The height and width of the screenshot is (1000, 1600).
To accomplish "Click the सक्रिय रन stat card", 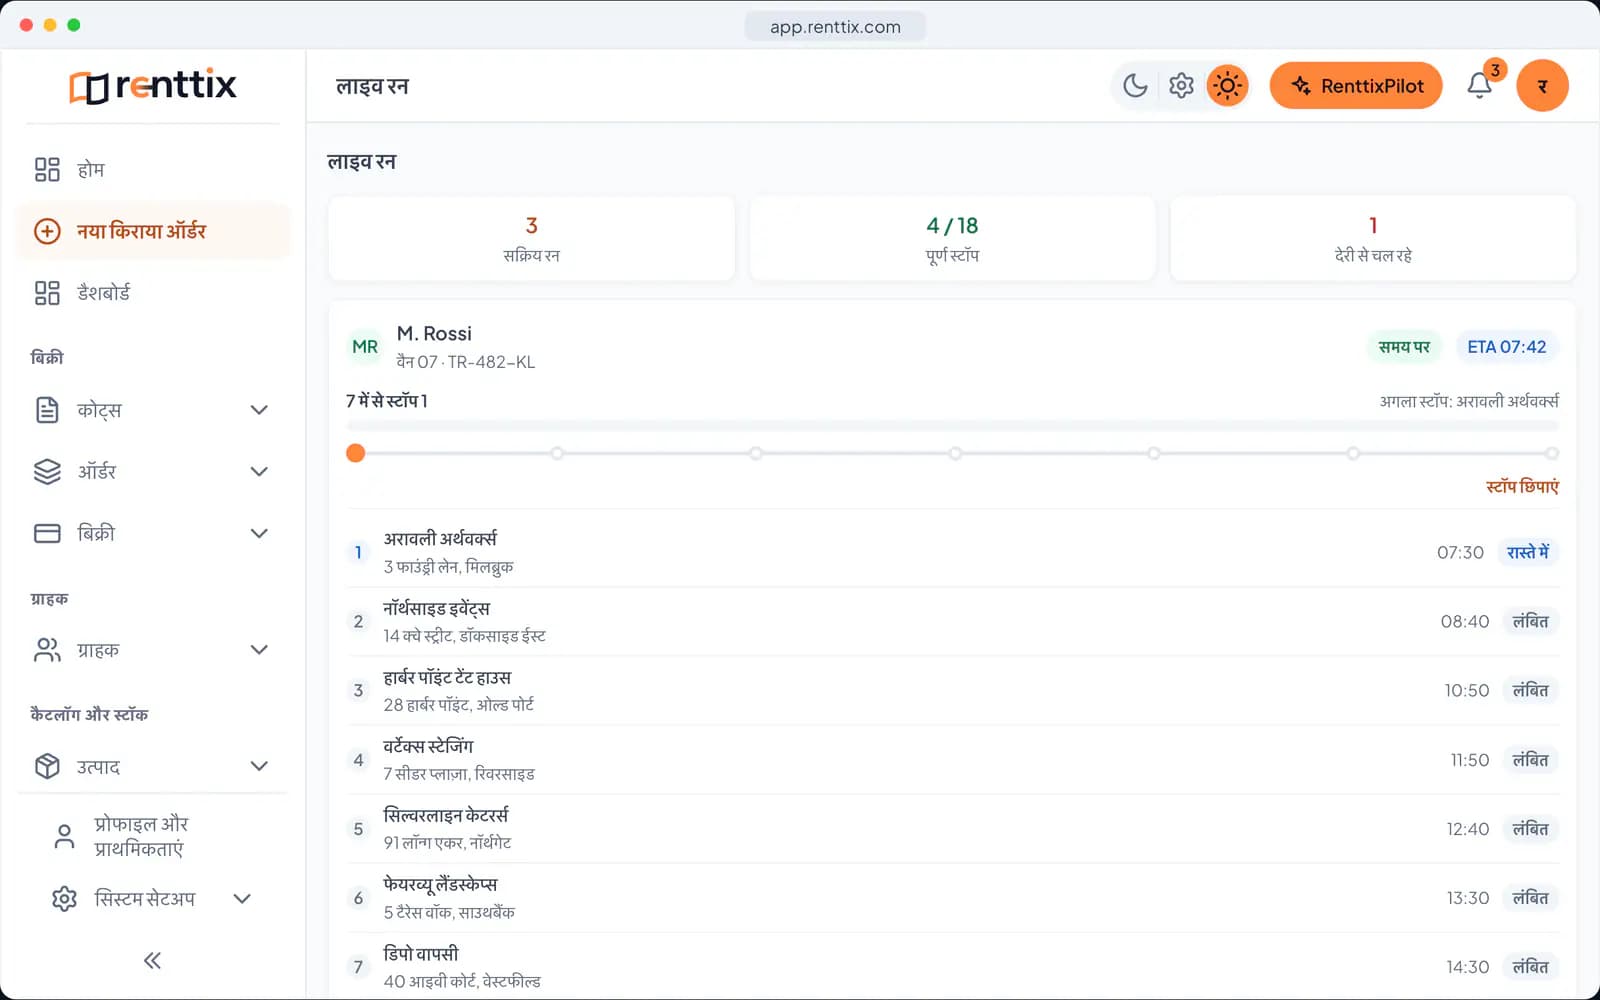I will click(531, 238).
